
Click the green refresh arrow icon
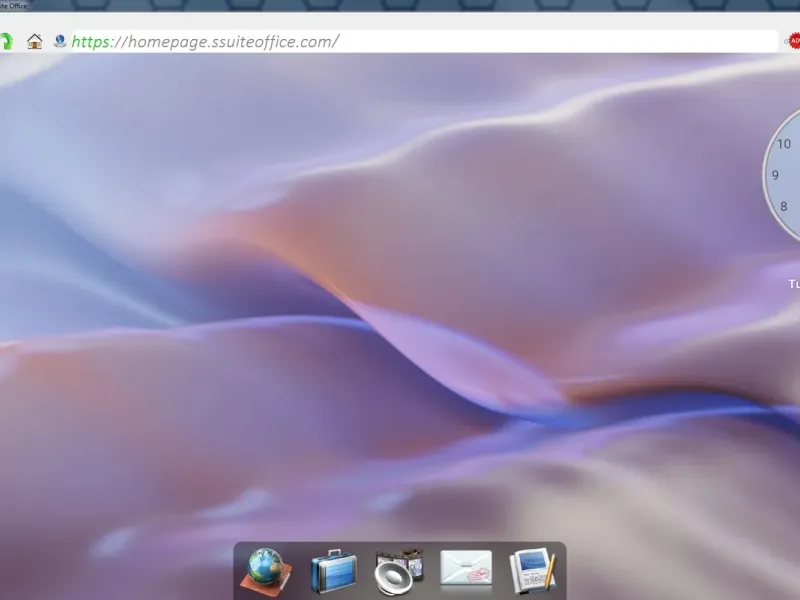(x=6, y=41)
